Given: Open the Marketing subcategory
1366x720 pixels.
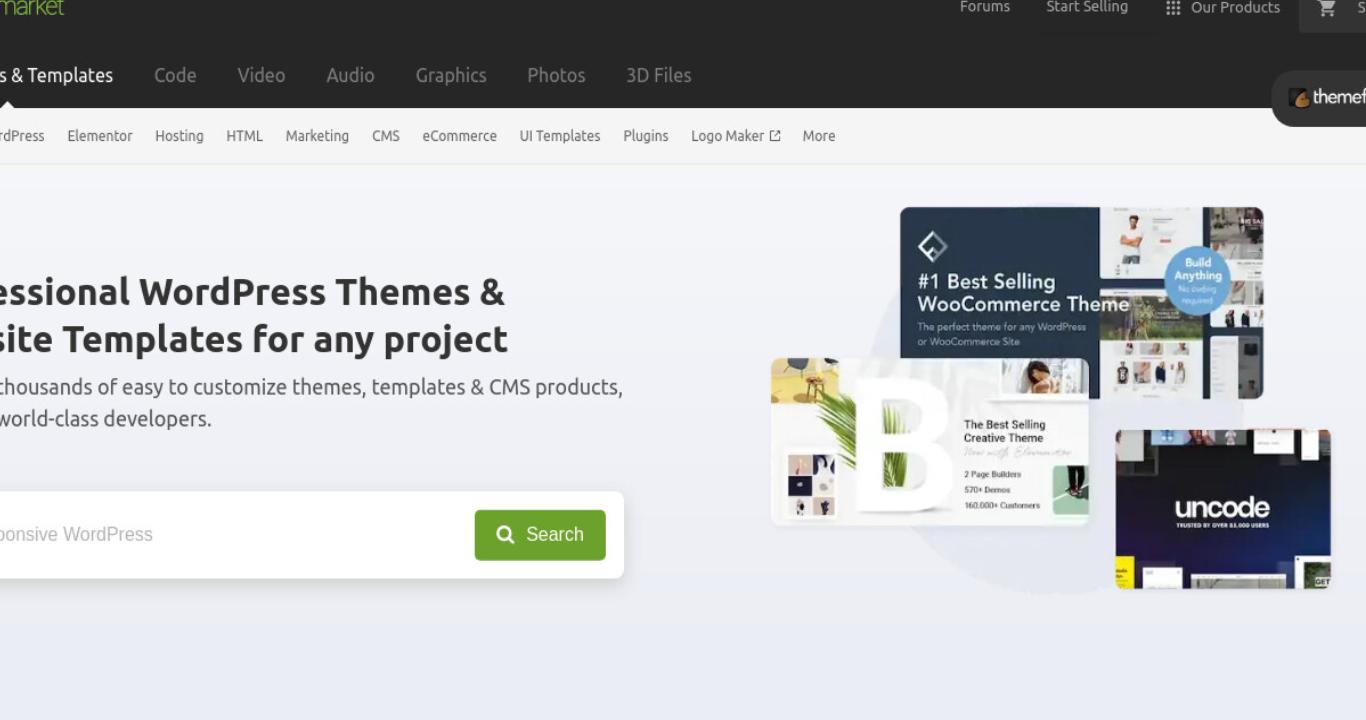Looking at the screenshot, I should [317, 136].
